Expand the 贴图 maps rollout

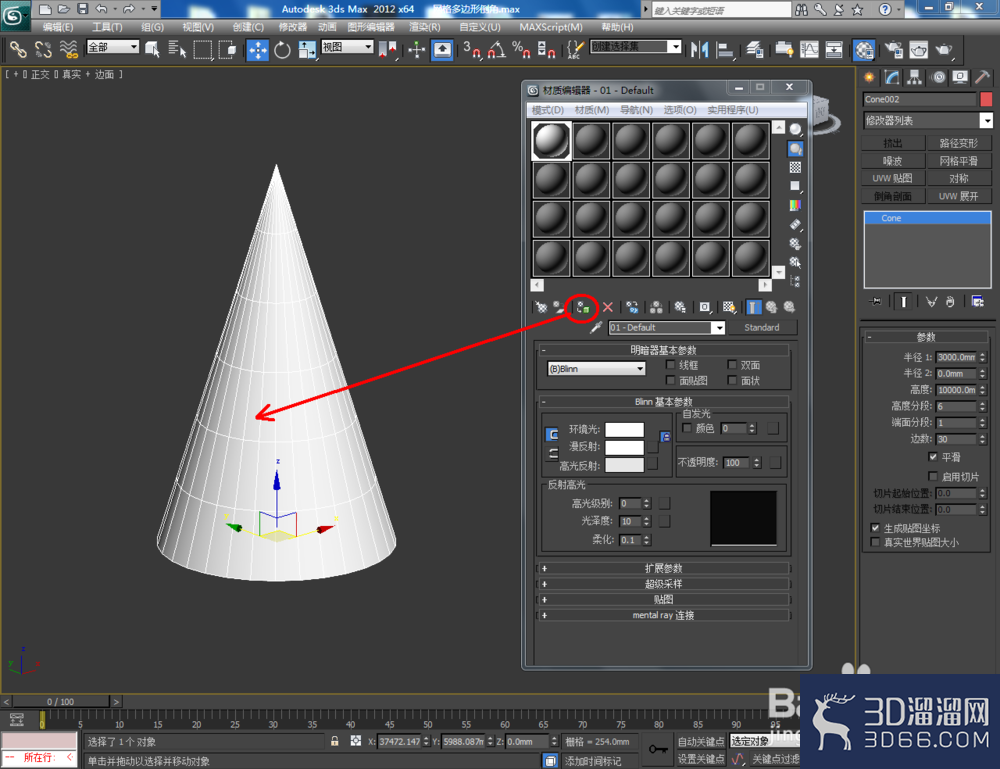point(663,599)
